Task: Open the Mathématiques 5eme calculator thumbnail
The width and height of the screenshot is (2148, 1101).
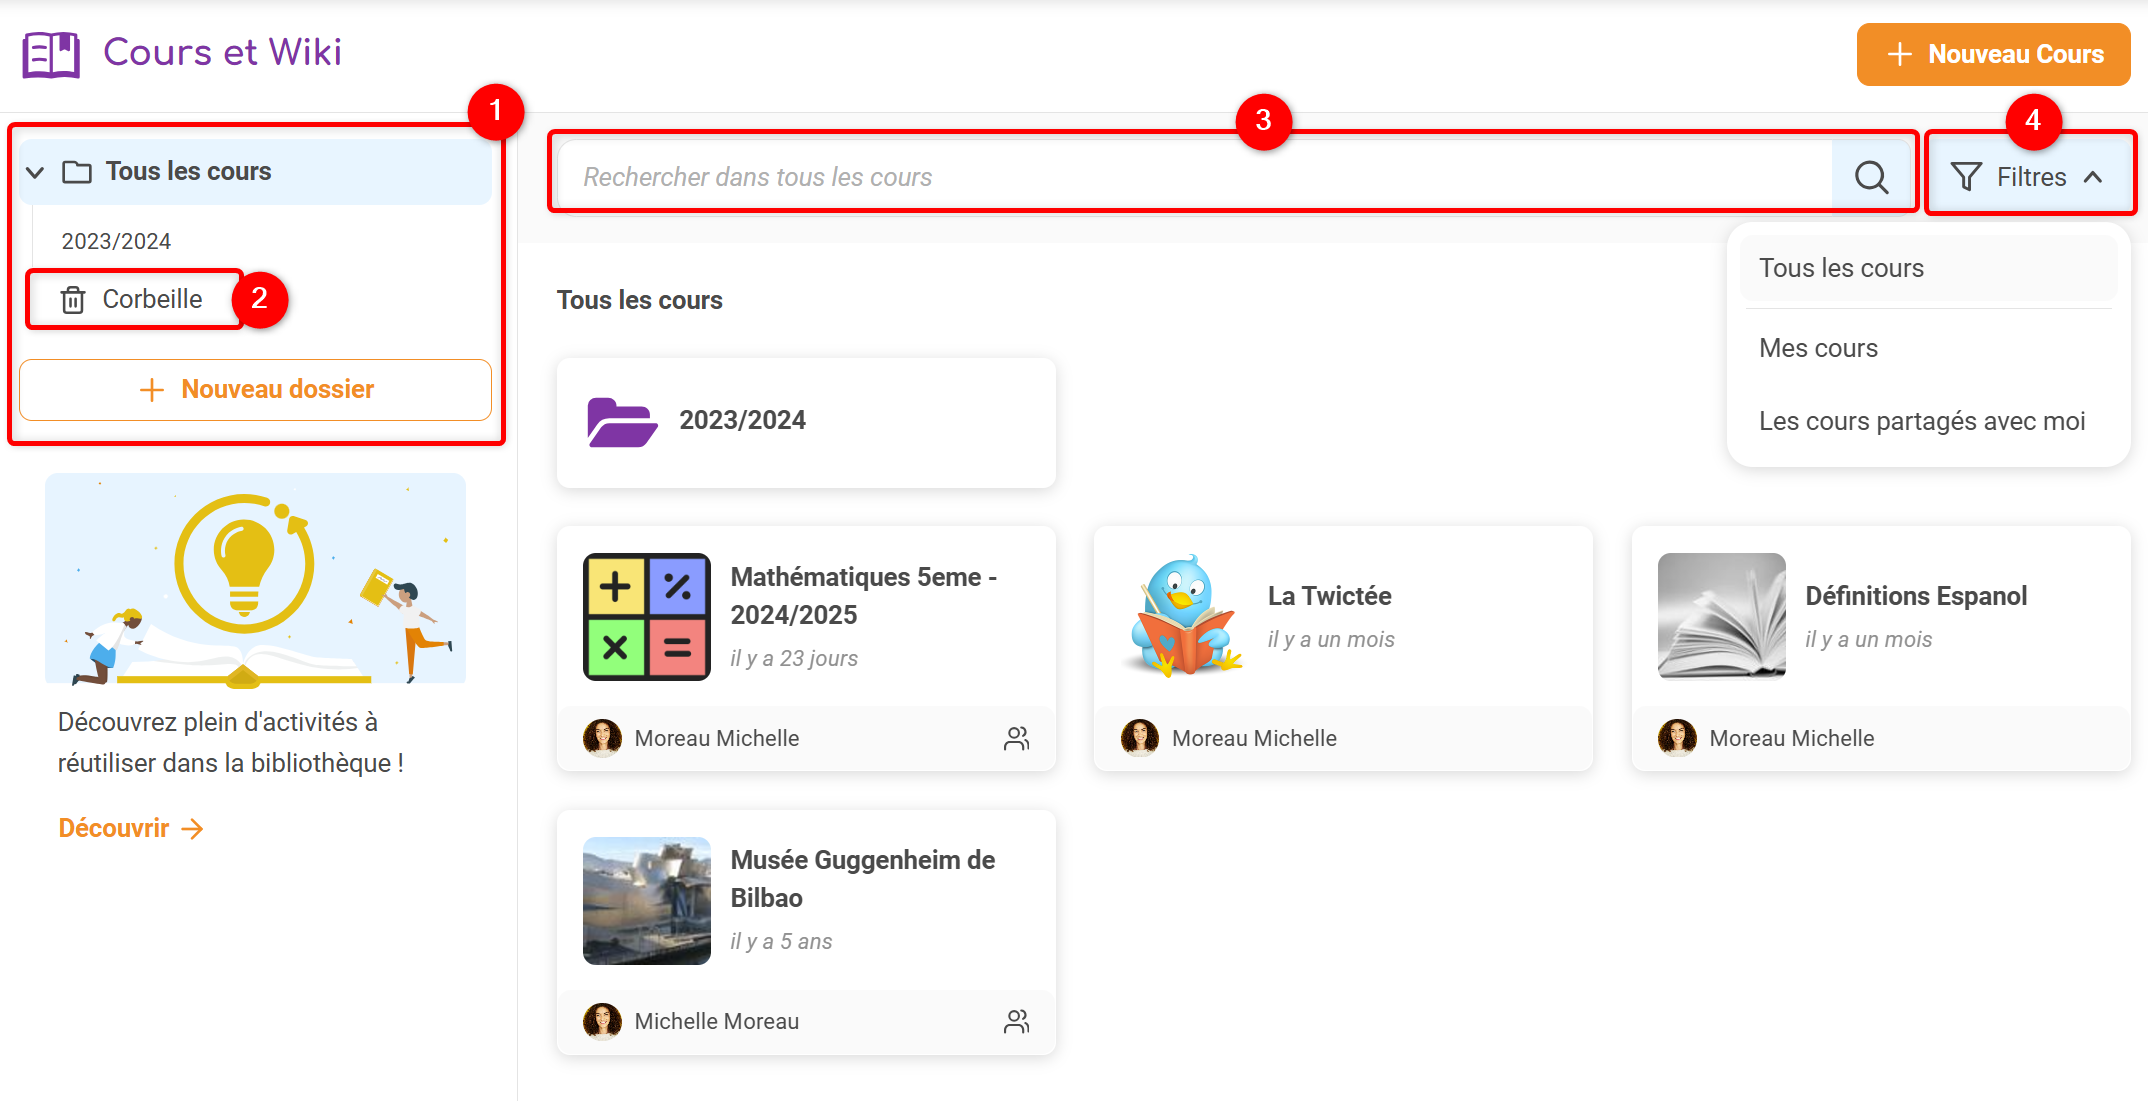Action: point(646,616)
